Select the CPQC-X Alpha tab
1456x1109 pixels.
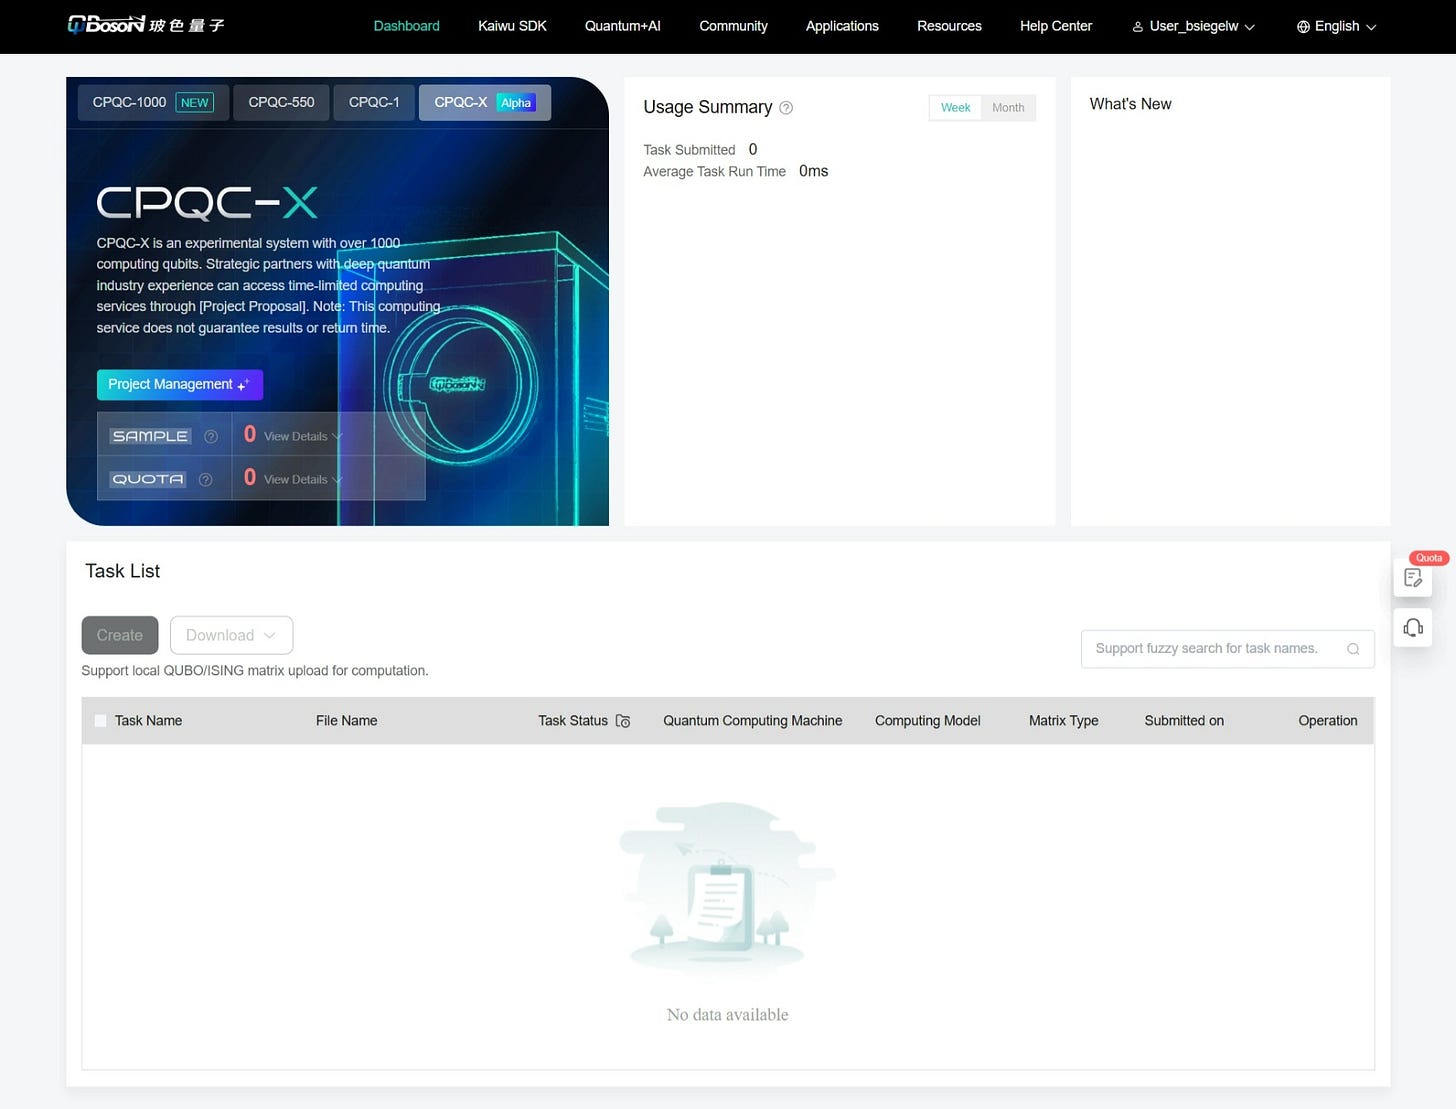click(485, 102)
